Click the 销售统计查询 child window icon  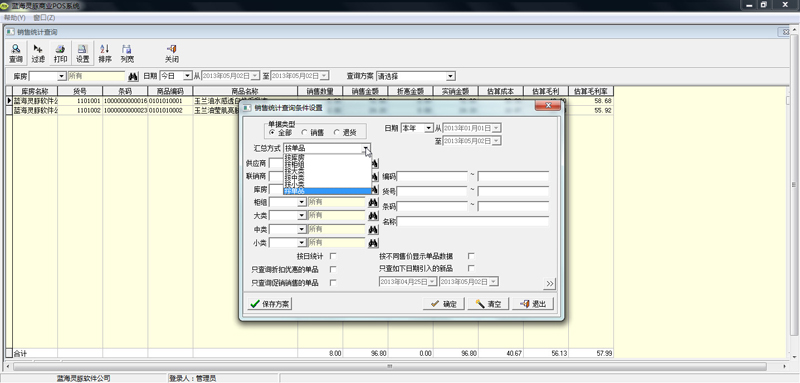pyautogui.click(x=10, y=32)
